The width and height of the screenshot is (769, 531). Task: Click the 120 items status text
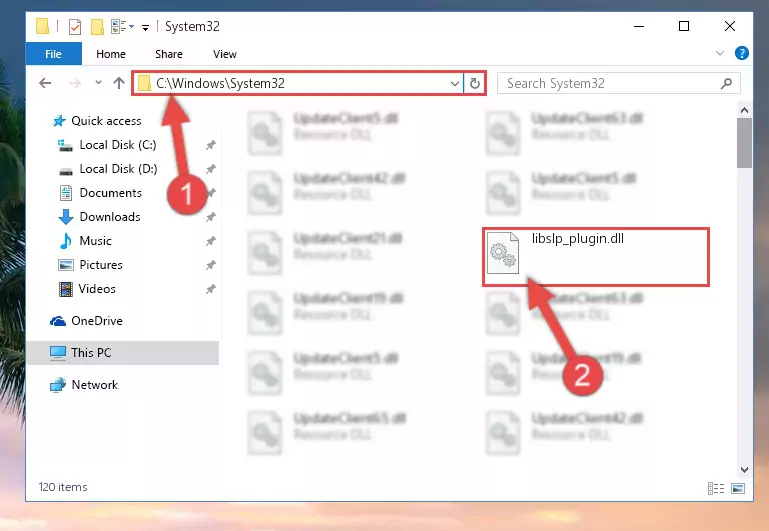[63, 487]
